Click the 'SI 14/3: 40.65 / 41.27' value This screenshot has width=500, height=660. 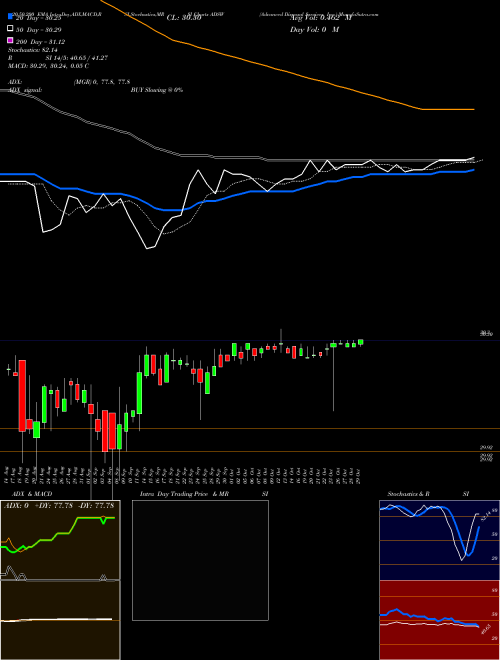coord(77,58)
